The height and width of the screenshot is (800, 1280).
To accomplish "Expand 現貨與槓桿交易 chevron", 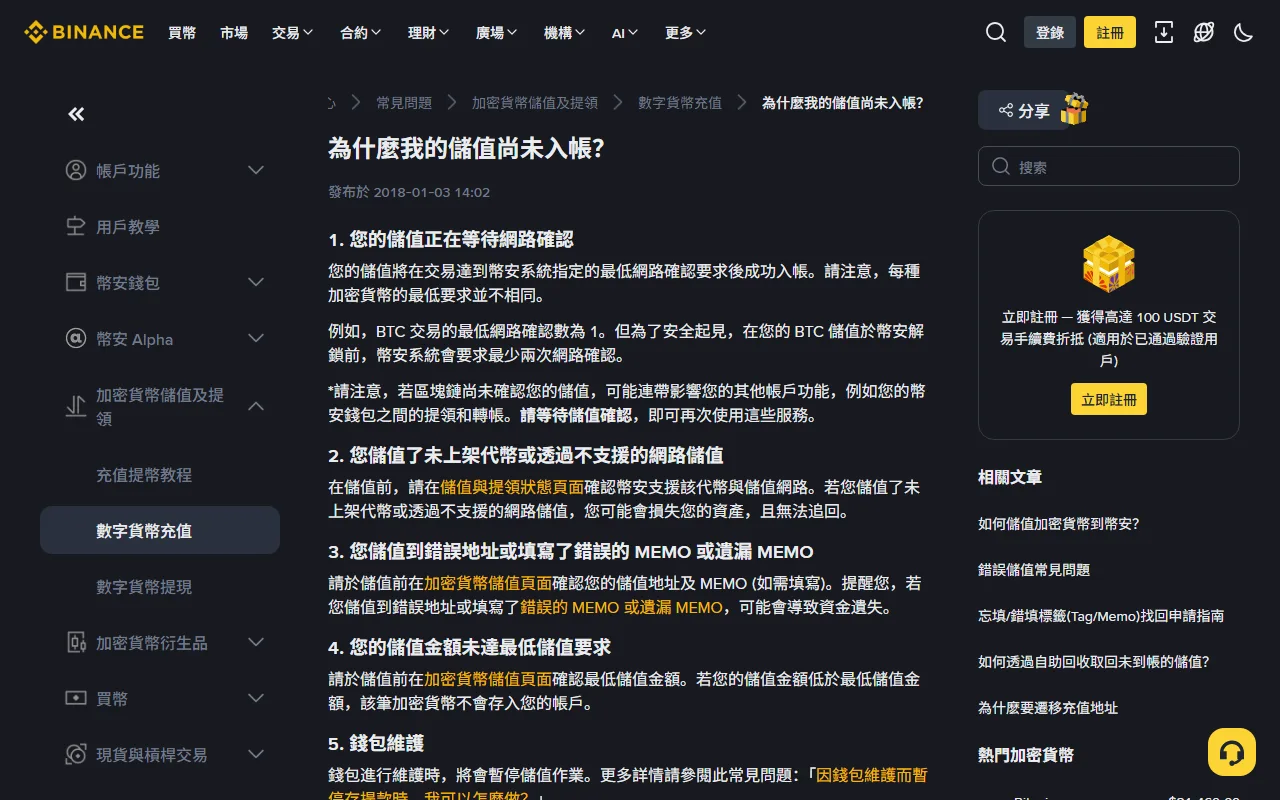I will (x=256, y=754).
